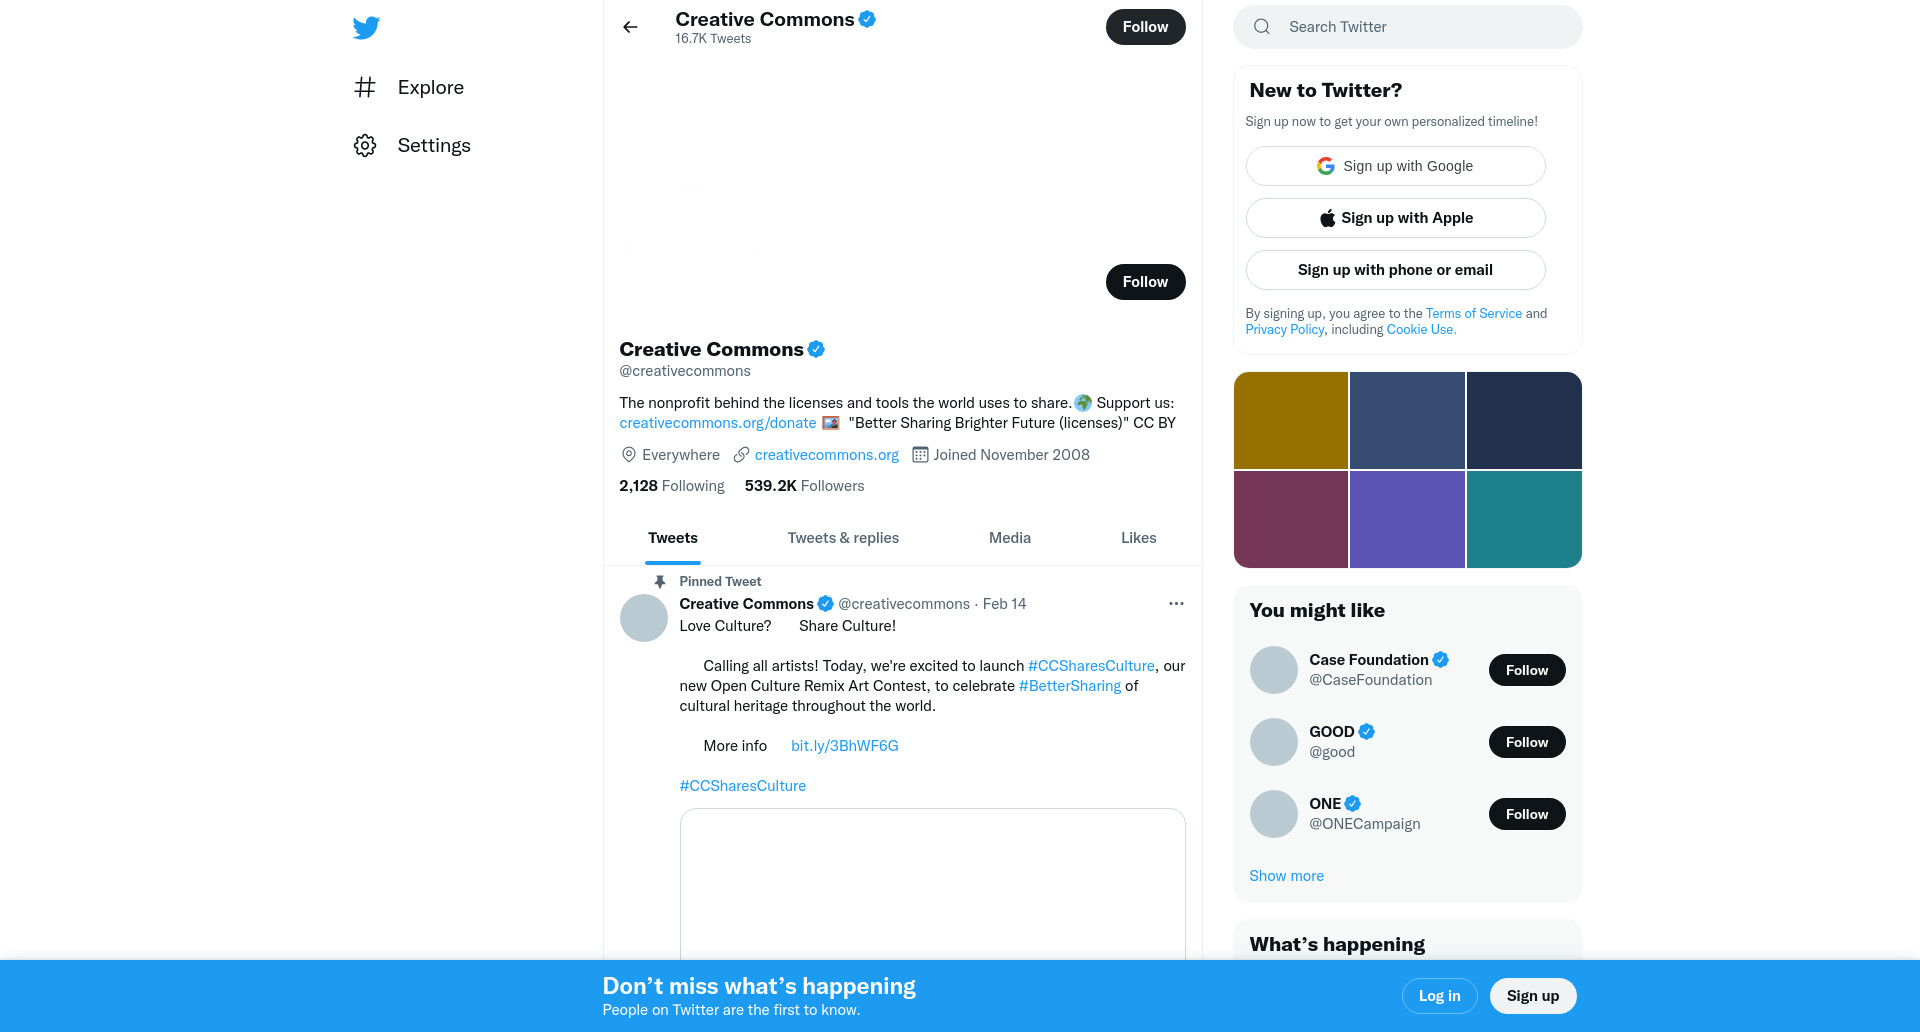Follow the GOOD account
This screenshot has width=1920, height=1032.
pos(1527,742)
